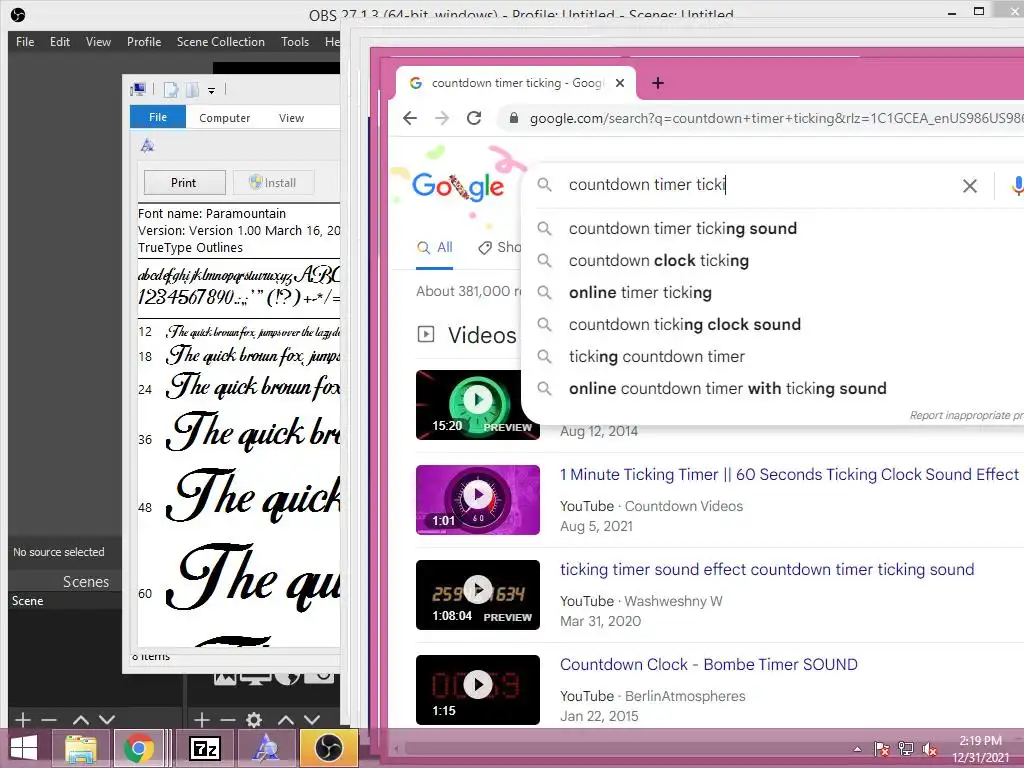Click the muted volume tray icon
This screenshot has height=768, width=1024.
pyautogui.click(x=930, y=750)
